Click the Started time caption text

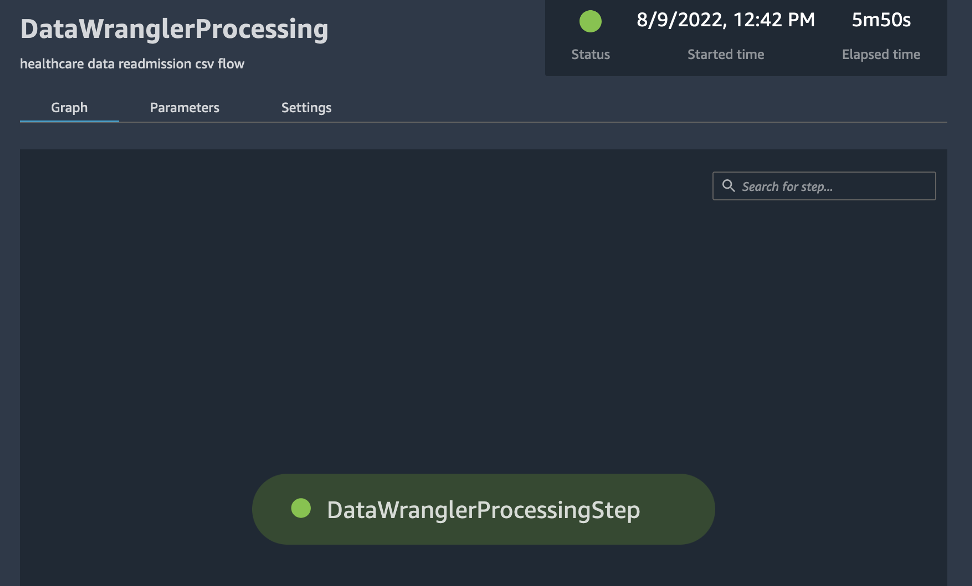(725, 55)
